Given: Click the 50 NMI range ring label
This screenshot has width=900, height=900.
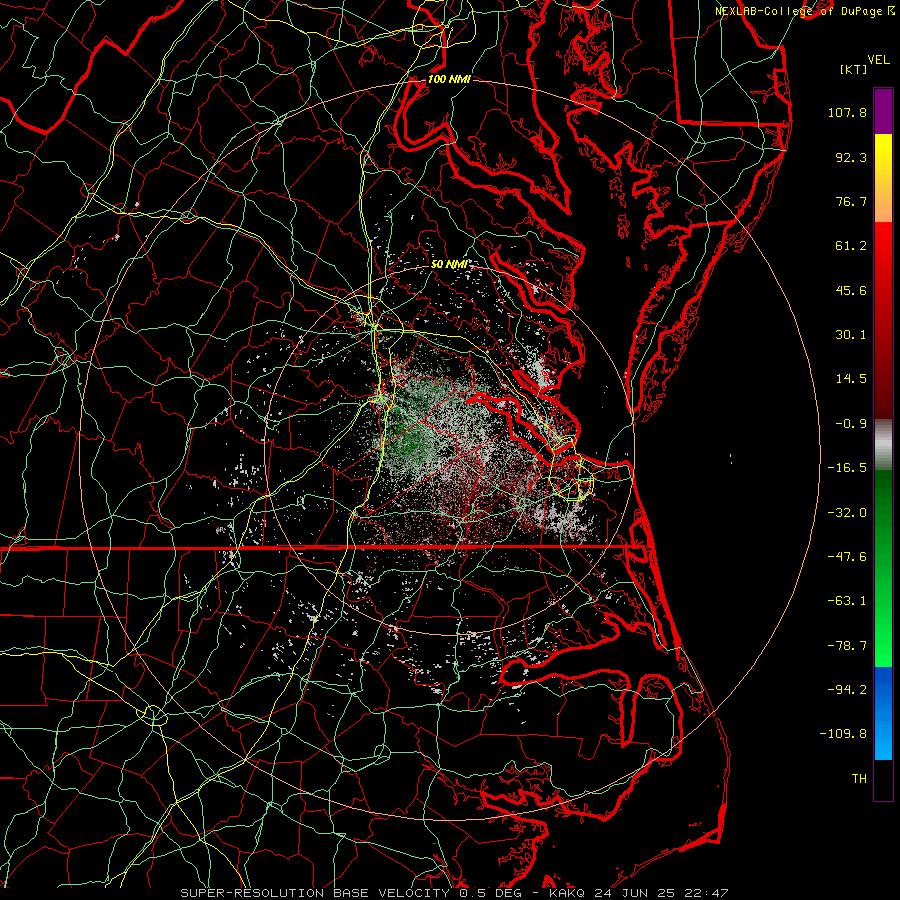Looking at the screenshot, I should 449,264.
